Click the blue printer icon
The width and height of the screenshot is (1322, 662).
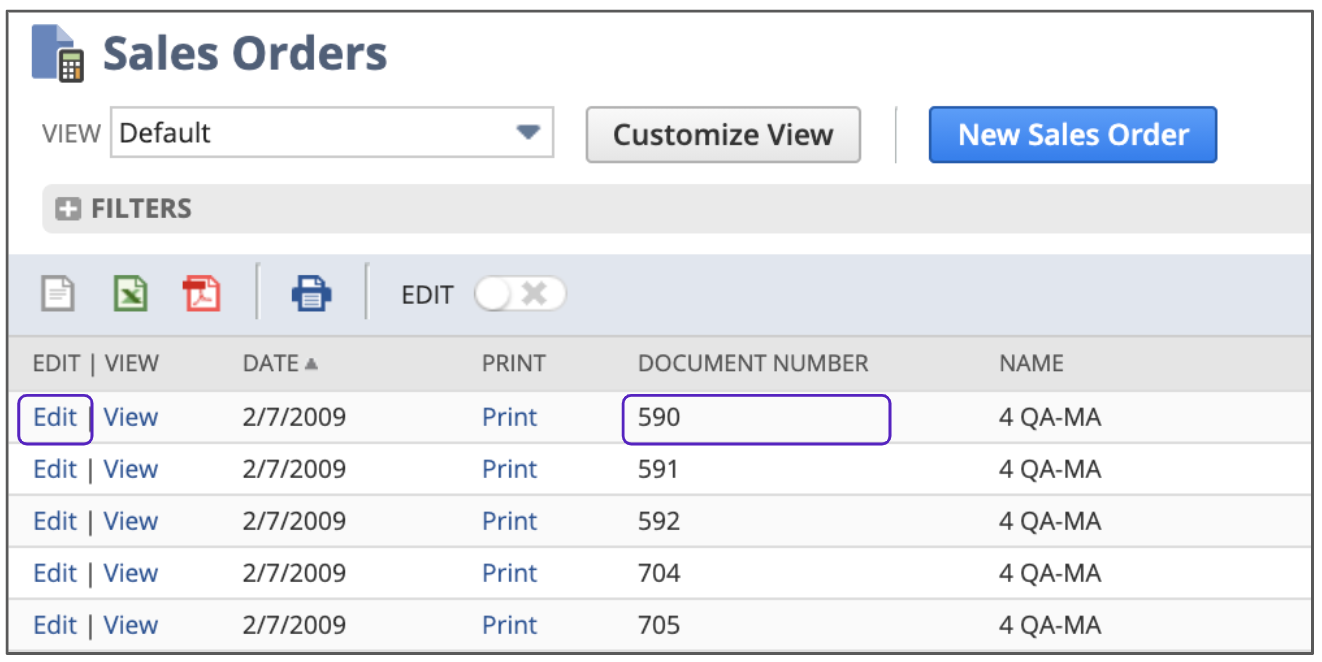pyautogui.click(x=311, y=295)
